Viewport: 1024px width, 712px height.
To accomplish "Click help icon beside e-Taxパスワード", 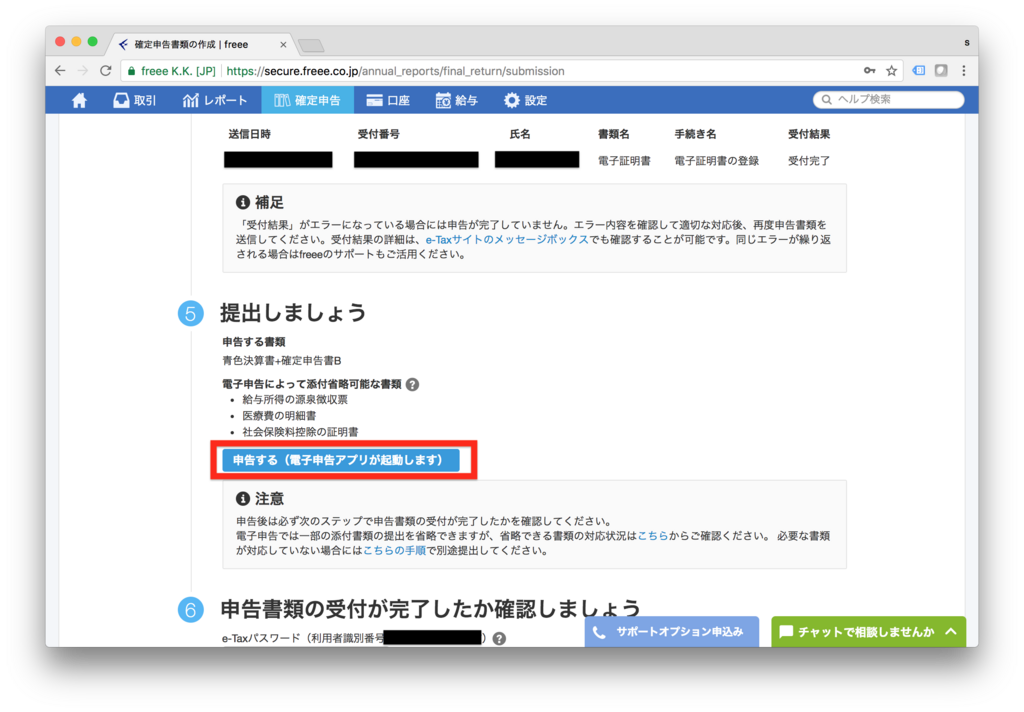I will [x=499, y=638].
